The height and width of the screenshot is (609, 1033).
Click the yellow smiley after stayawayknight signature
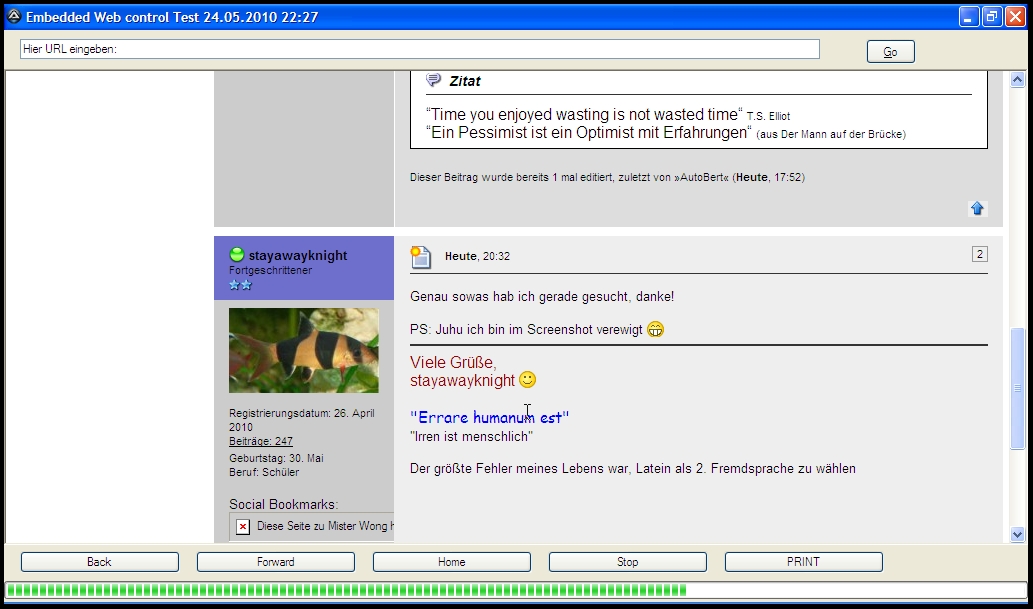pos(528,380)
